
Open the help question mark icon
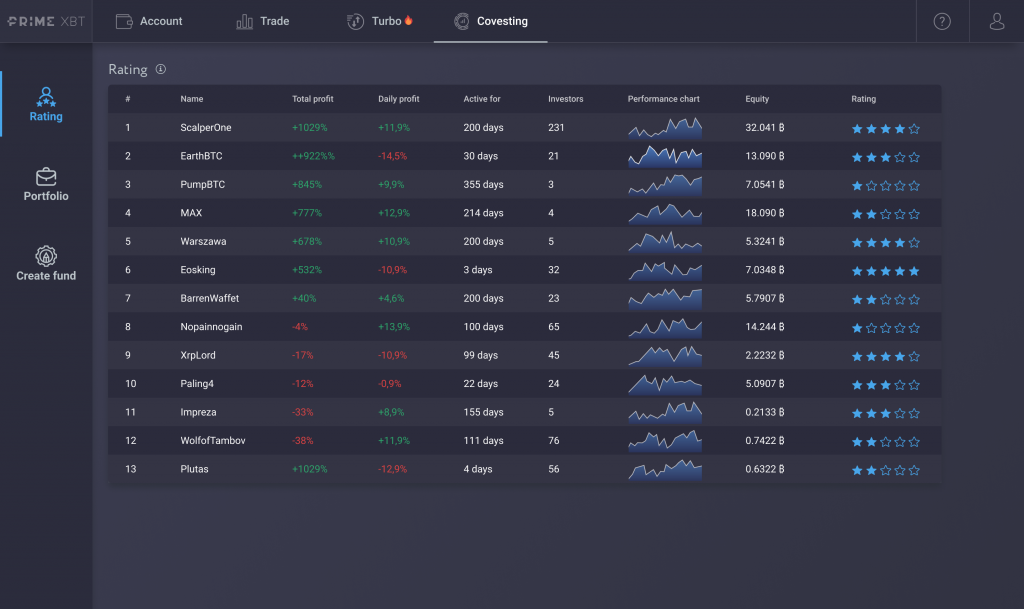pos(941,21)
